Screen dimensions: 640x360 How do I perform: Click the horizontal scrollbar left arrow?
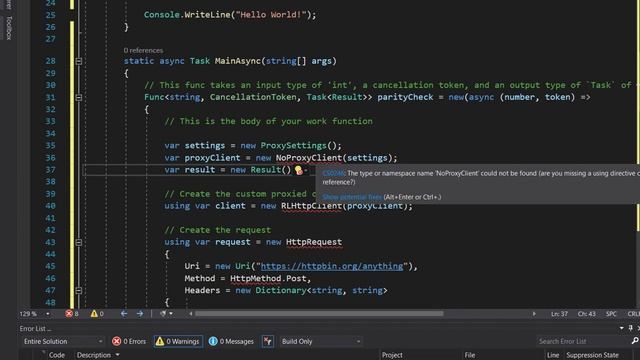coord(191,313)
